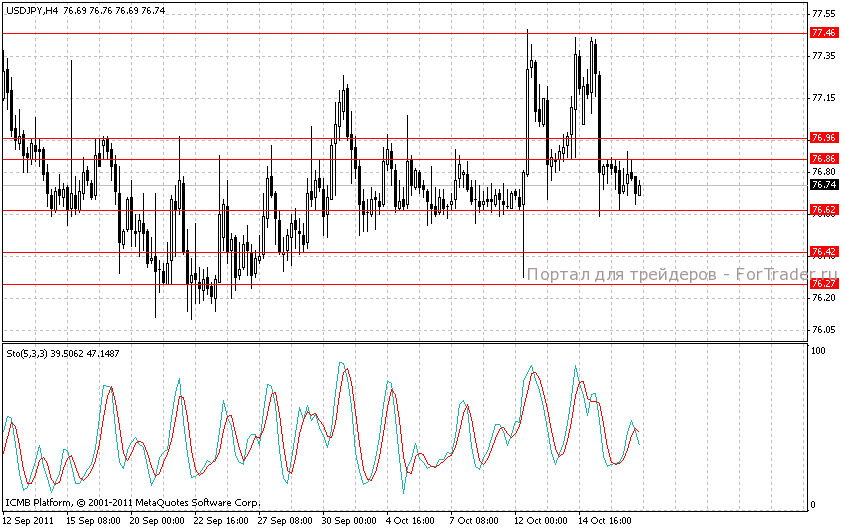The width and height of the screenshot is (845, 528).
Task: Click the 12 Oct 00:00 time axis label
Action: point(541,520)
